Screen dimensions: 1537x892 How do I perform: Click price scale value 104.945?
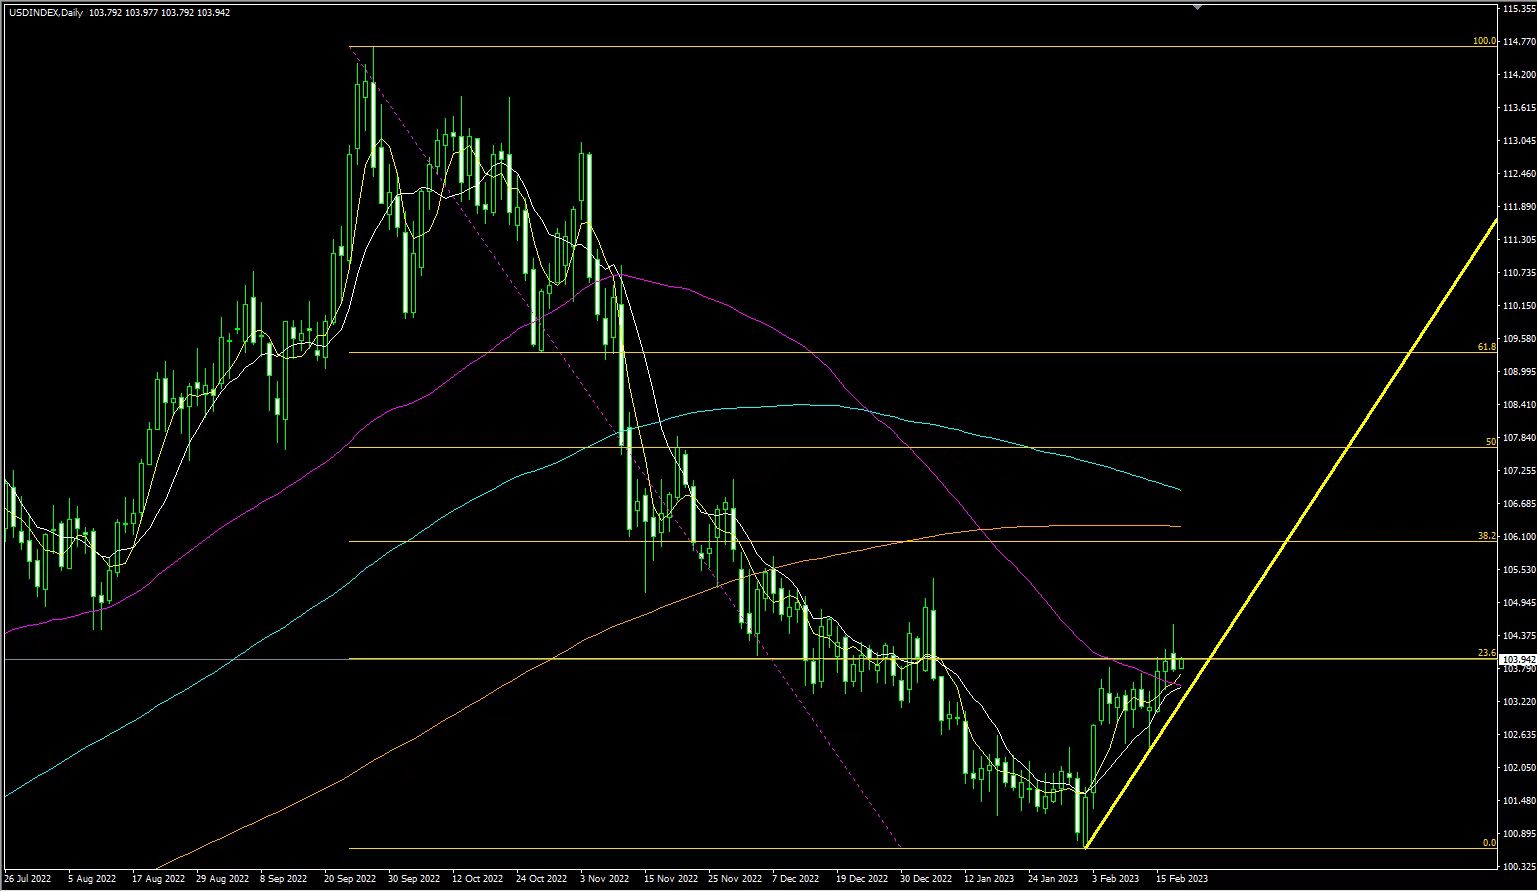click(1519, 603)
